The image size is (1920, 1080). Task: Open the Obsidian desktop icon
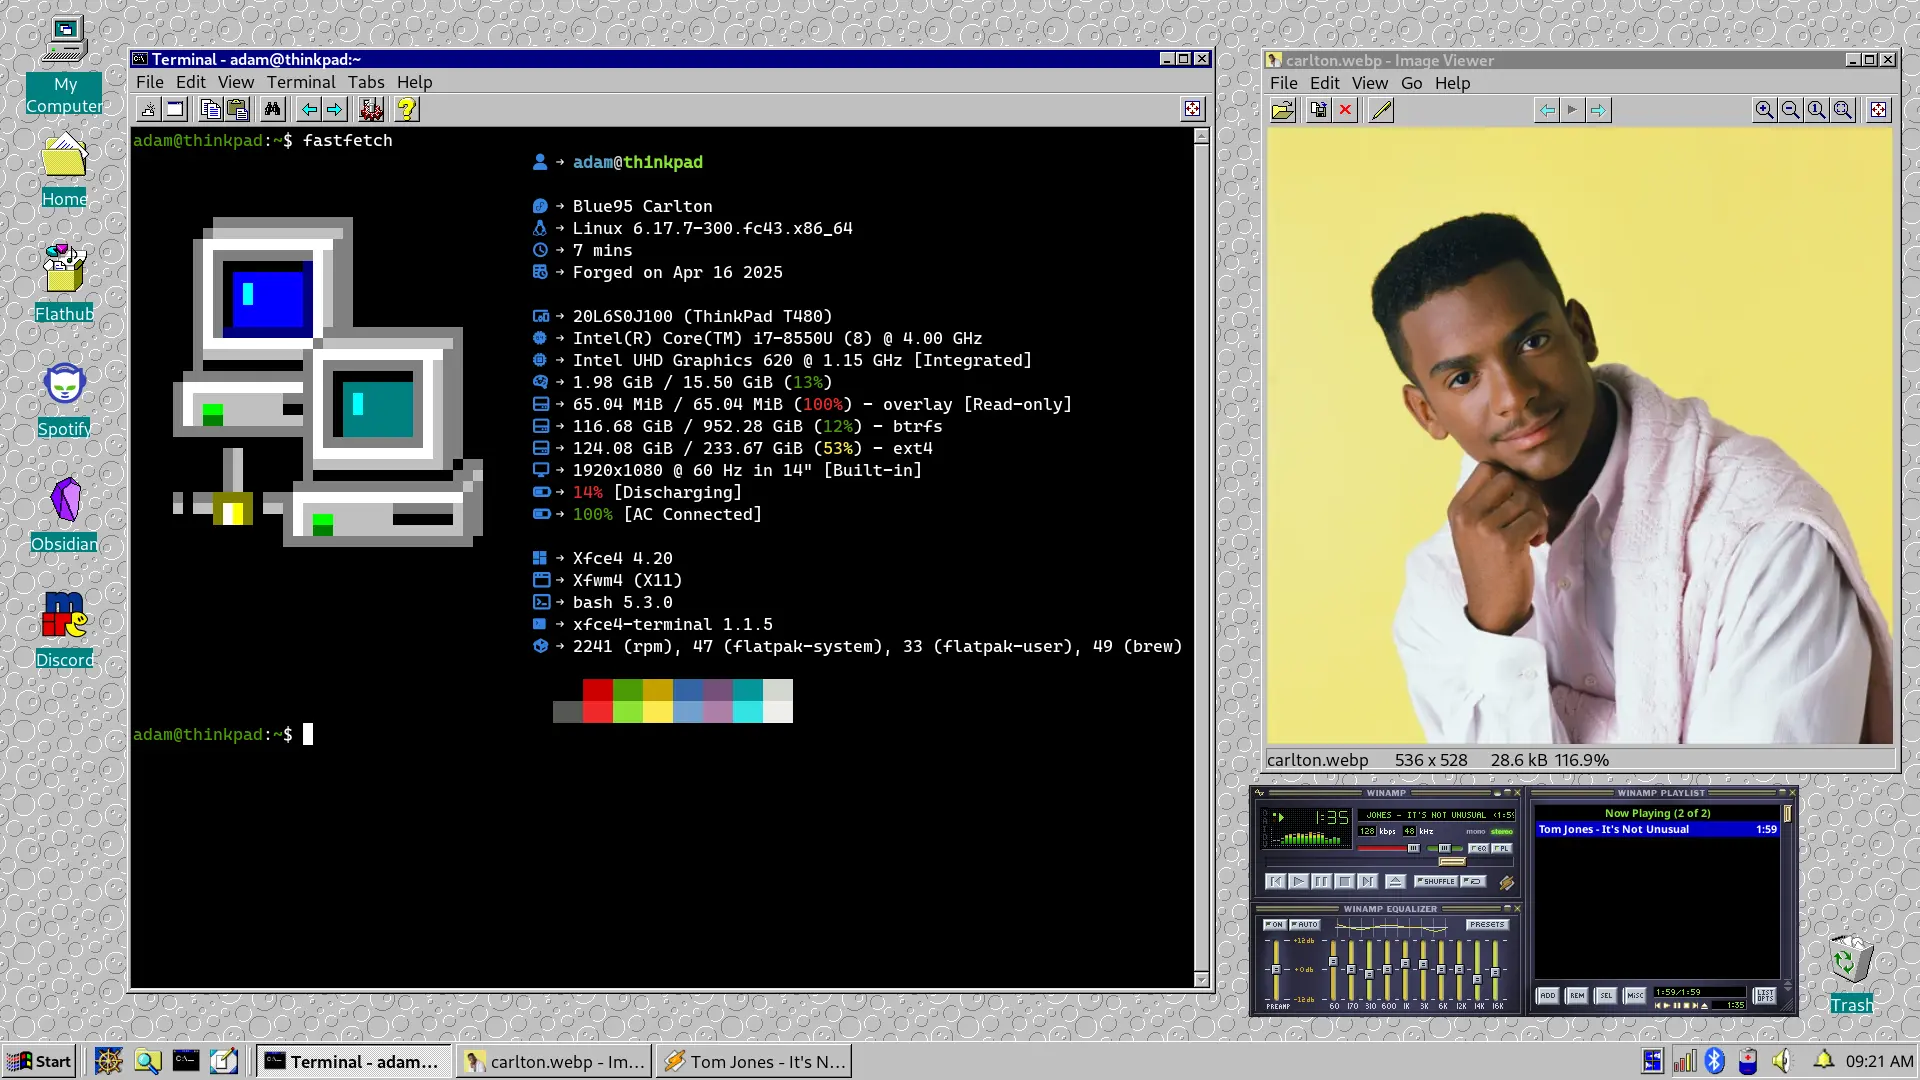point(65,501)
